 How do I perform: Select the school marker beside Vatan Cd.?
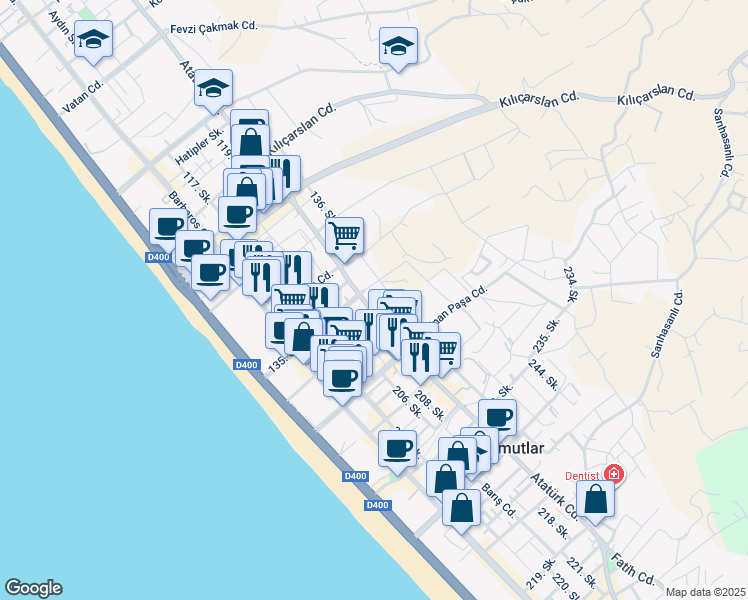click(x=94, y=39)
